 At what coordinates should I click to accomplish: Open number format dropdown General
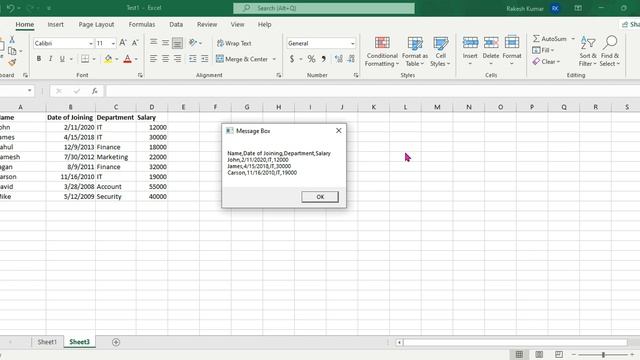pos(353,43)
